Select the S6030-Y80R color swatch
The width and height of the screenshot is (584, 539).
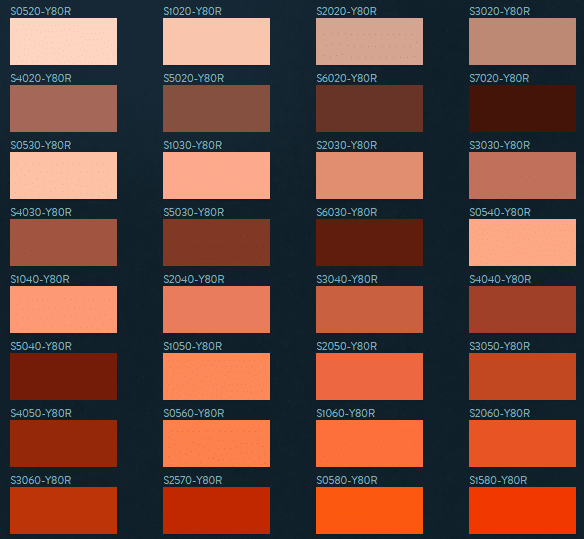point(369,242)
